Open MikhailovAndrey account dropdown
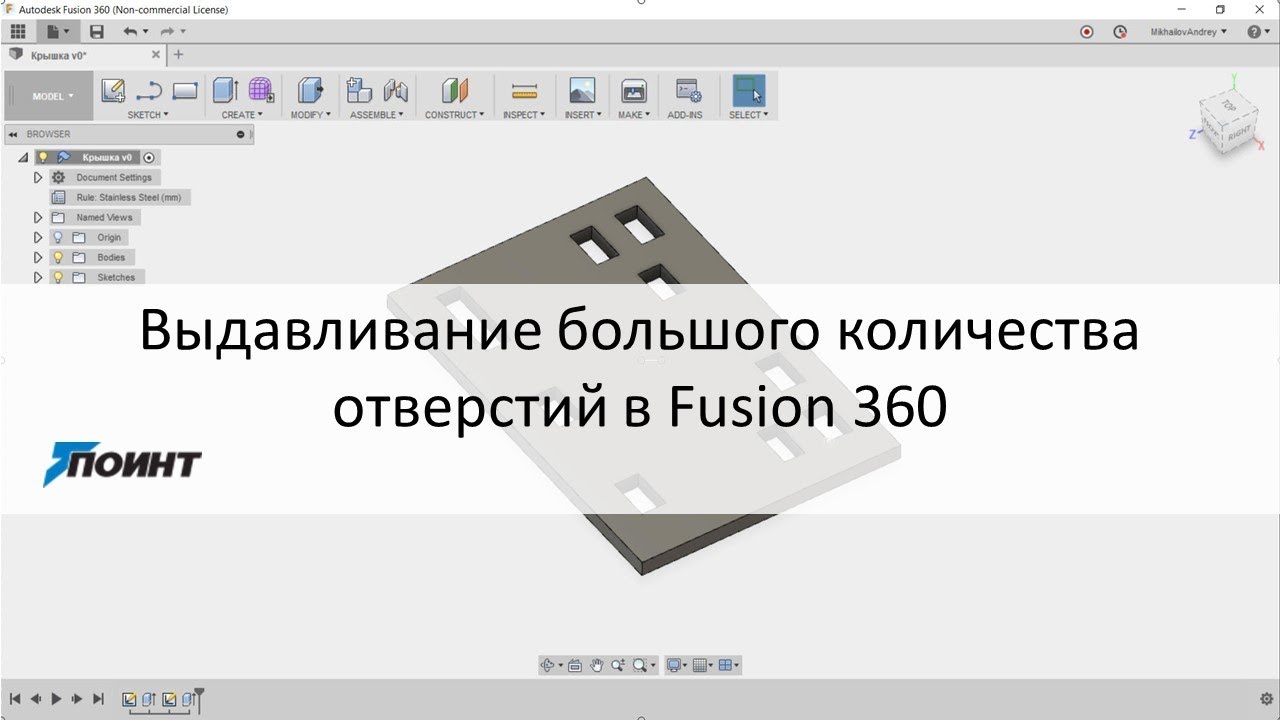Viewport: 1280px width, 720px height. point(1189,32)
